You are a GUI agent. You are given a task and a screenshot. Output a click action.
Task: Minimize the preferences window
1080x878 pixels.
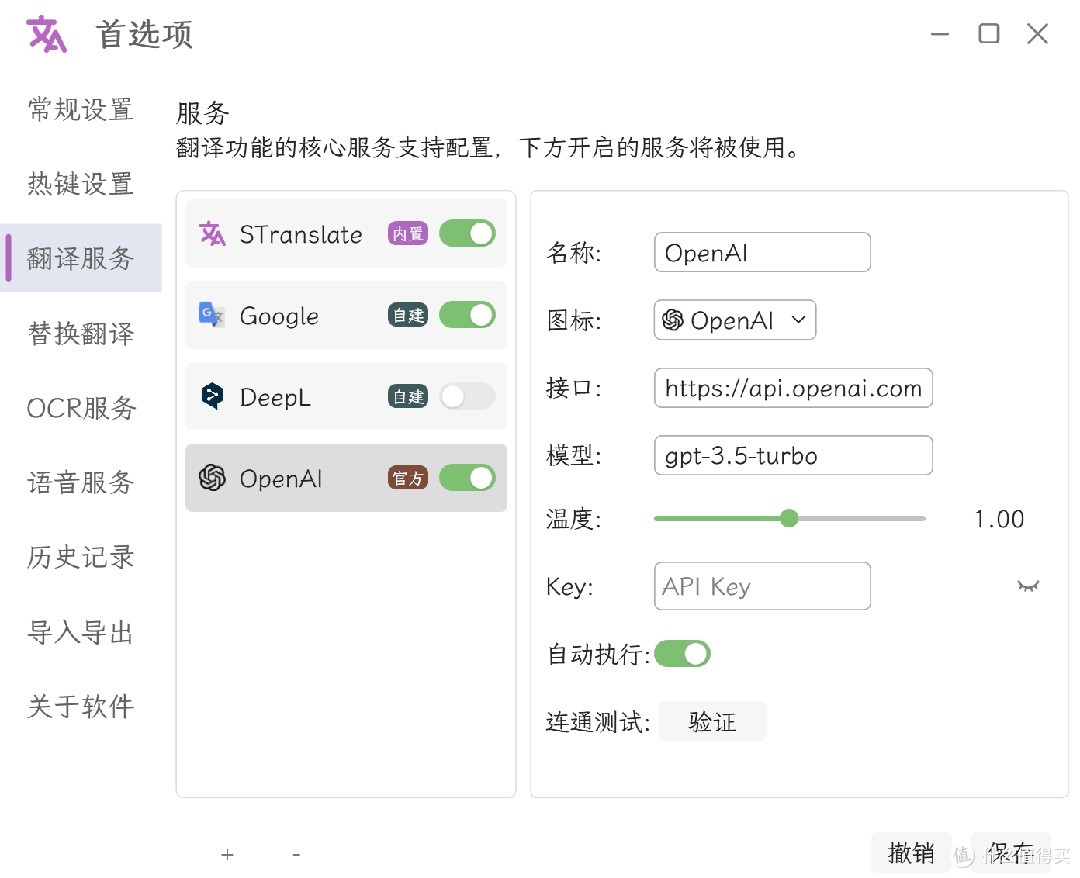(x=939, y=34)
